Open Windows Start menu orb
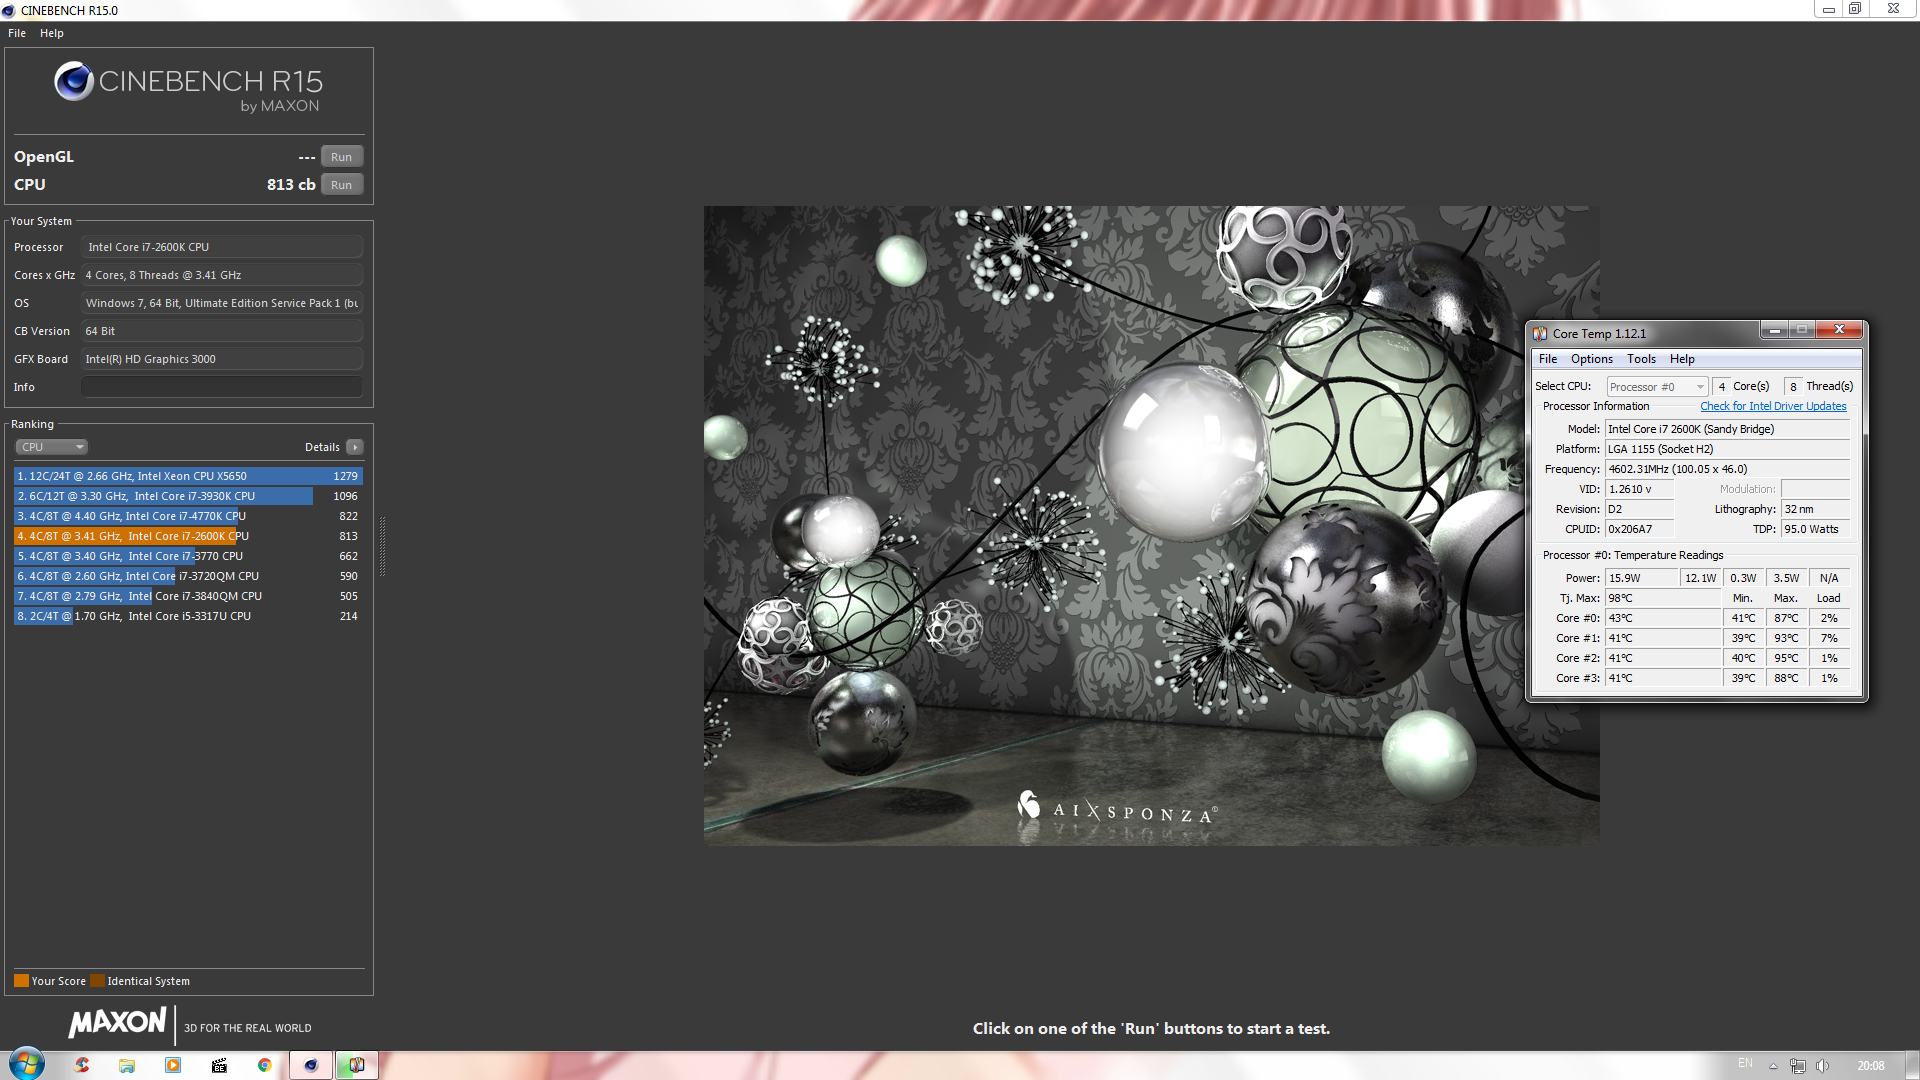The image size is (1920, 1080). (27, 1064)
